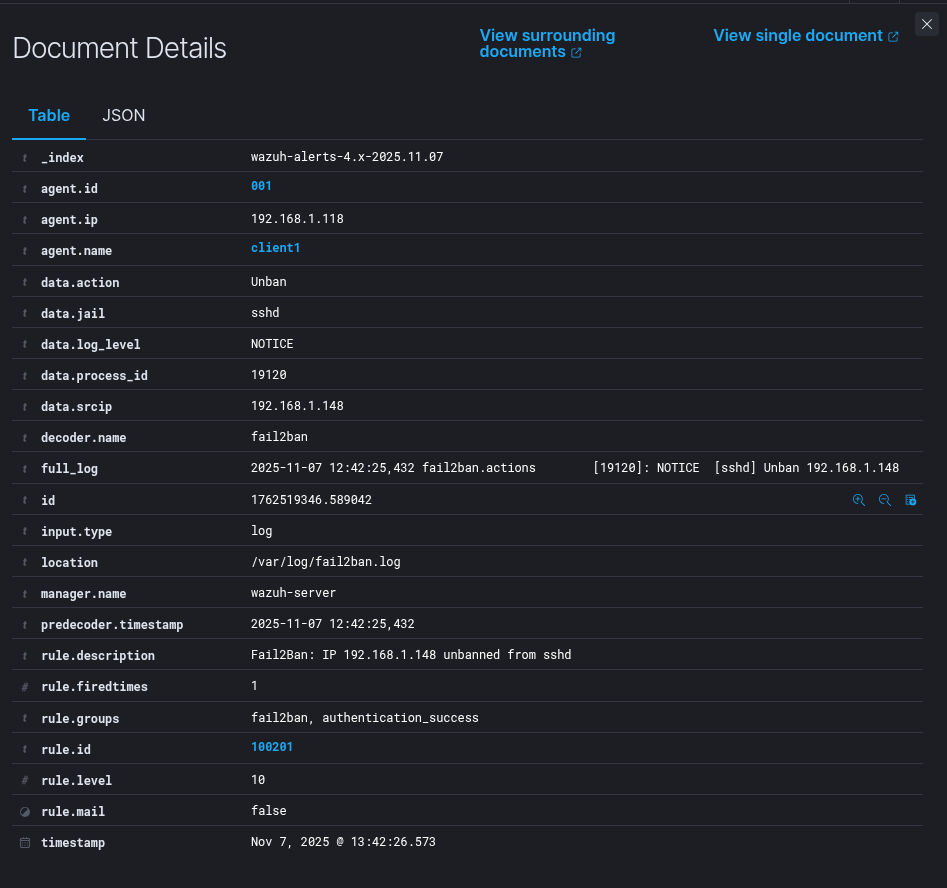947x888 pixels.
Task: Click the rule.description value text
Action: pos(410,655)
